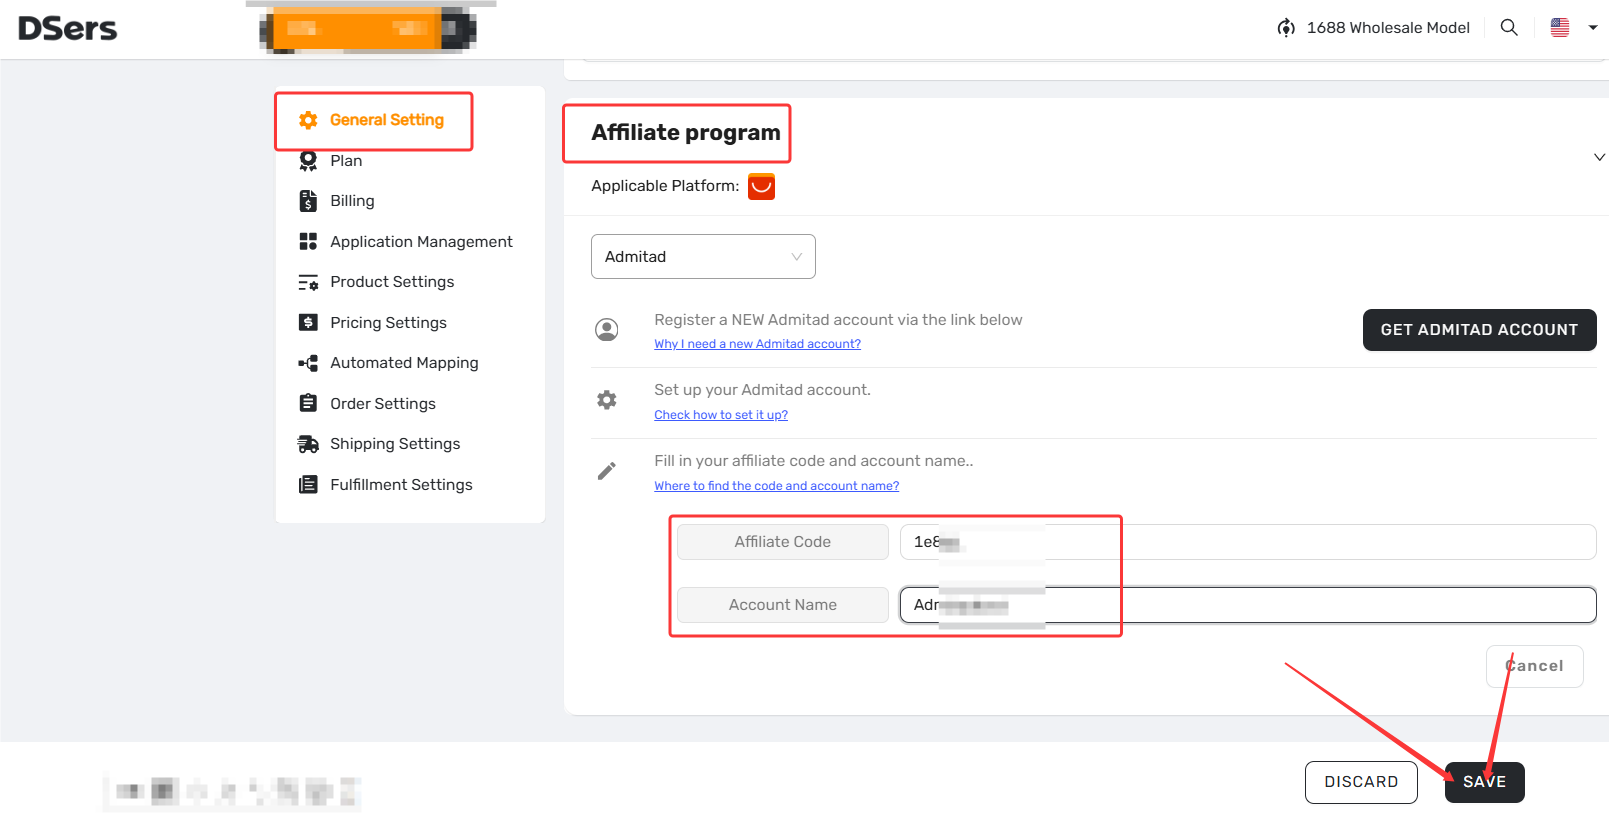
Task: Navigate to Pricing Settings
Action: pos(388,323)
